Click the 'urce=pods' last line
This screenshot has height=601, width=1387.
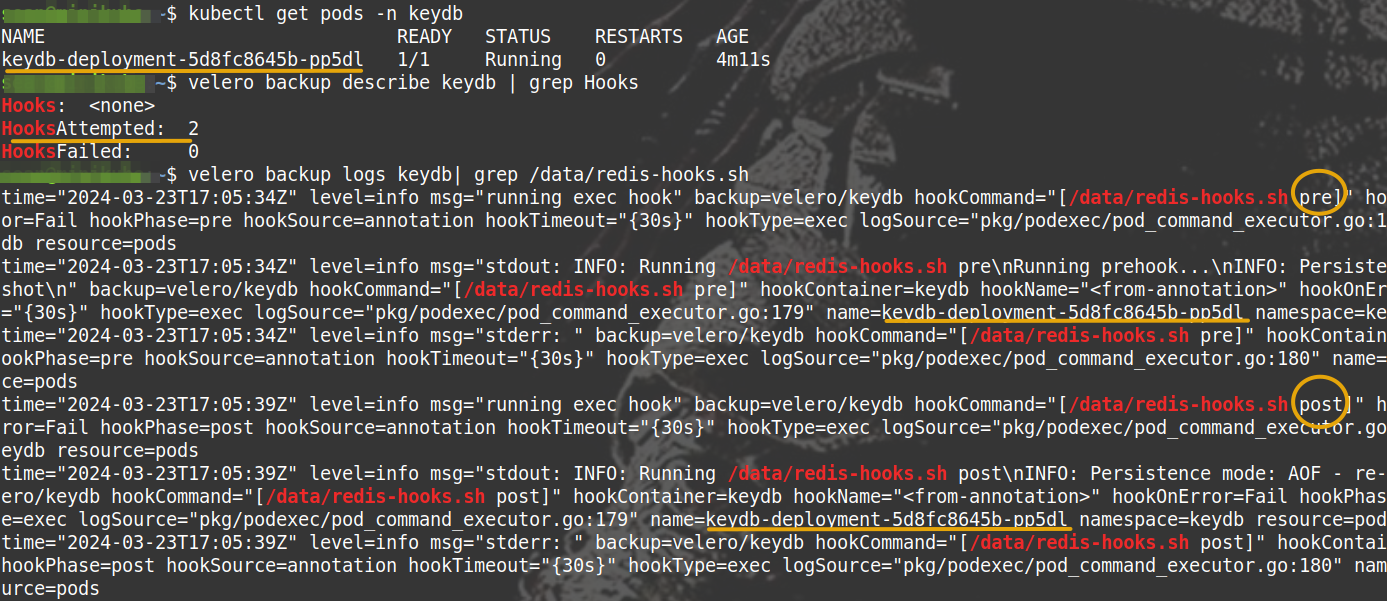pyautogui.click(x=51, y=589)
